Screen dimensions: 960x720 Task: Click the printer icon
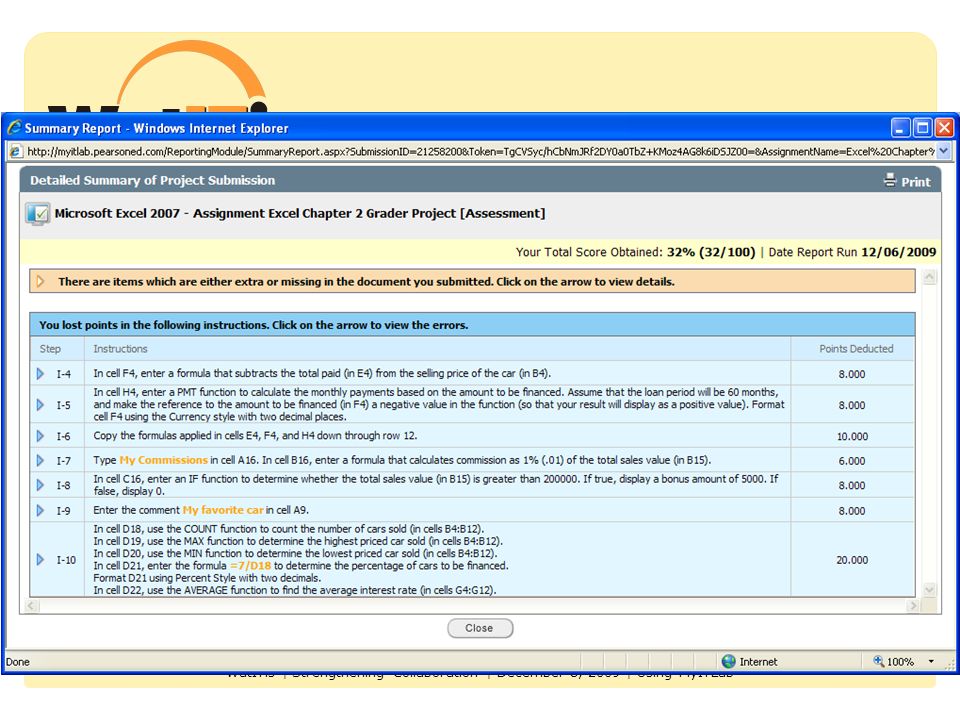[890, 180]
